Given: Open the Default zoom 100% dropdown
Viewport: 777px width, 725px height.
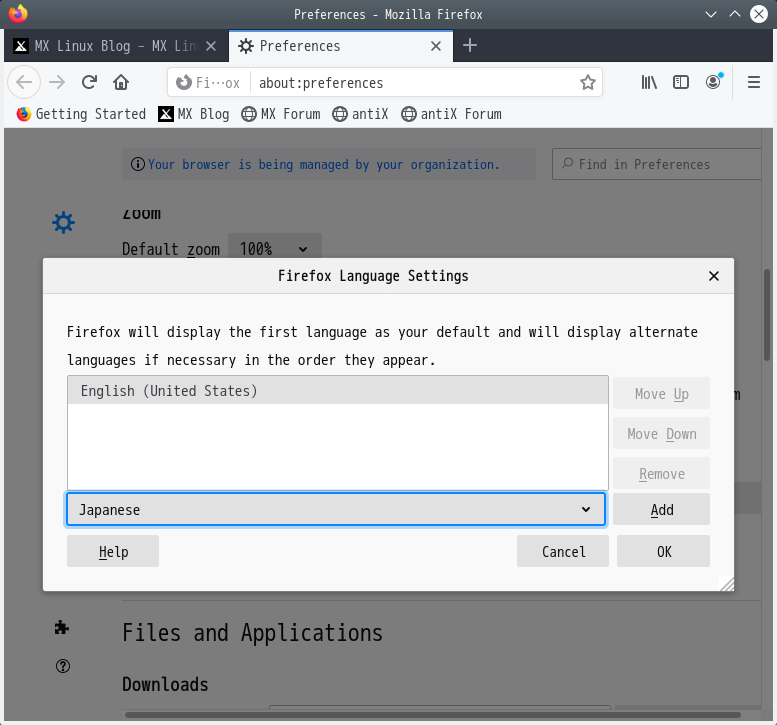Looking at the screenshot, I should click(x=275, y=248).
